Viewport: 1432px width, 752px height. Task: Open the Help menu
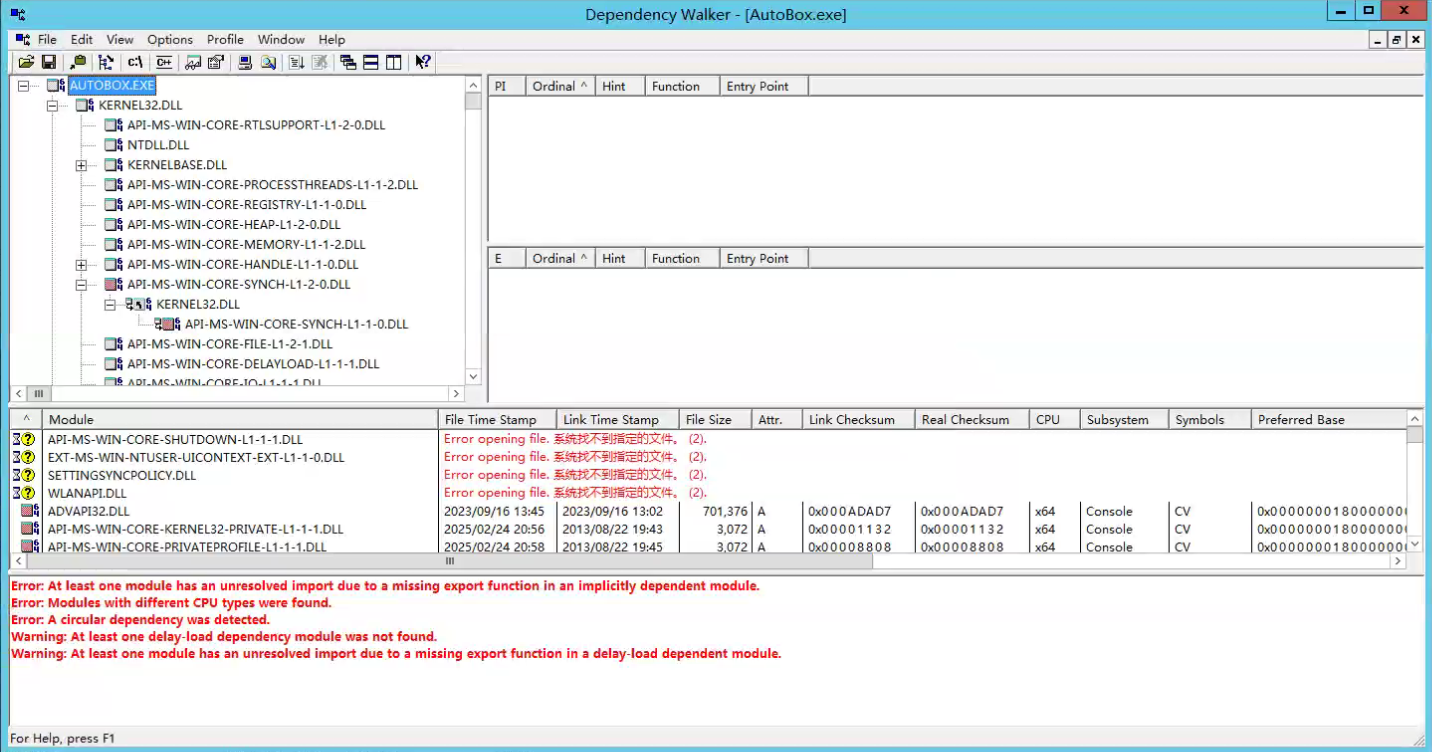click(332, 40)
